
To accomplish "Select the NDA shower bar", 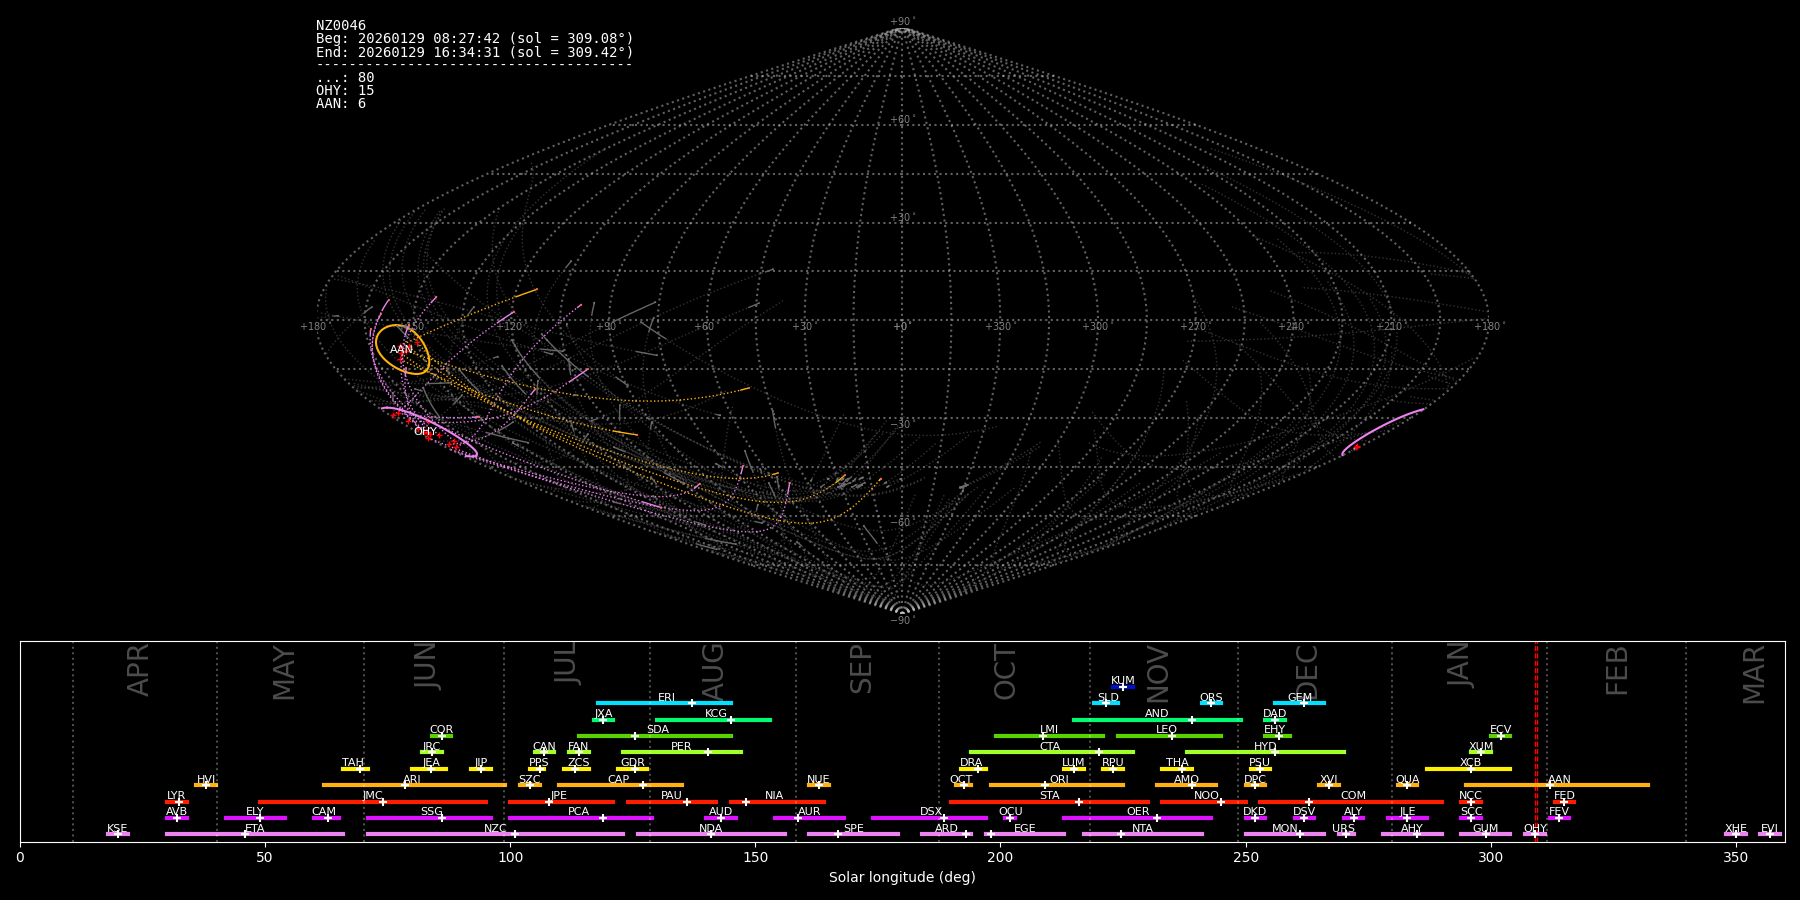I will tap(711, 834).
